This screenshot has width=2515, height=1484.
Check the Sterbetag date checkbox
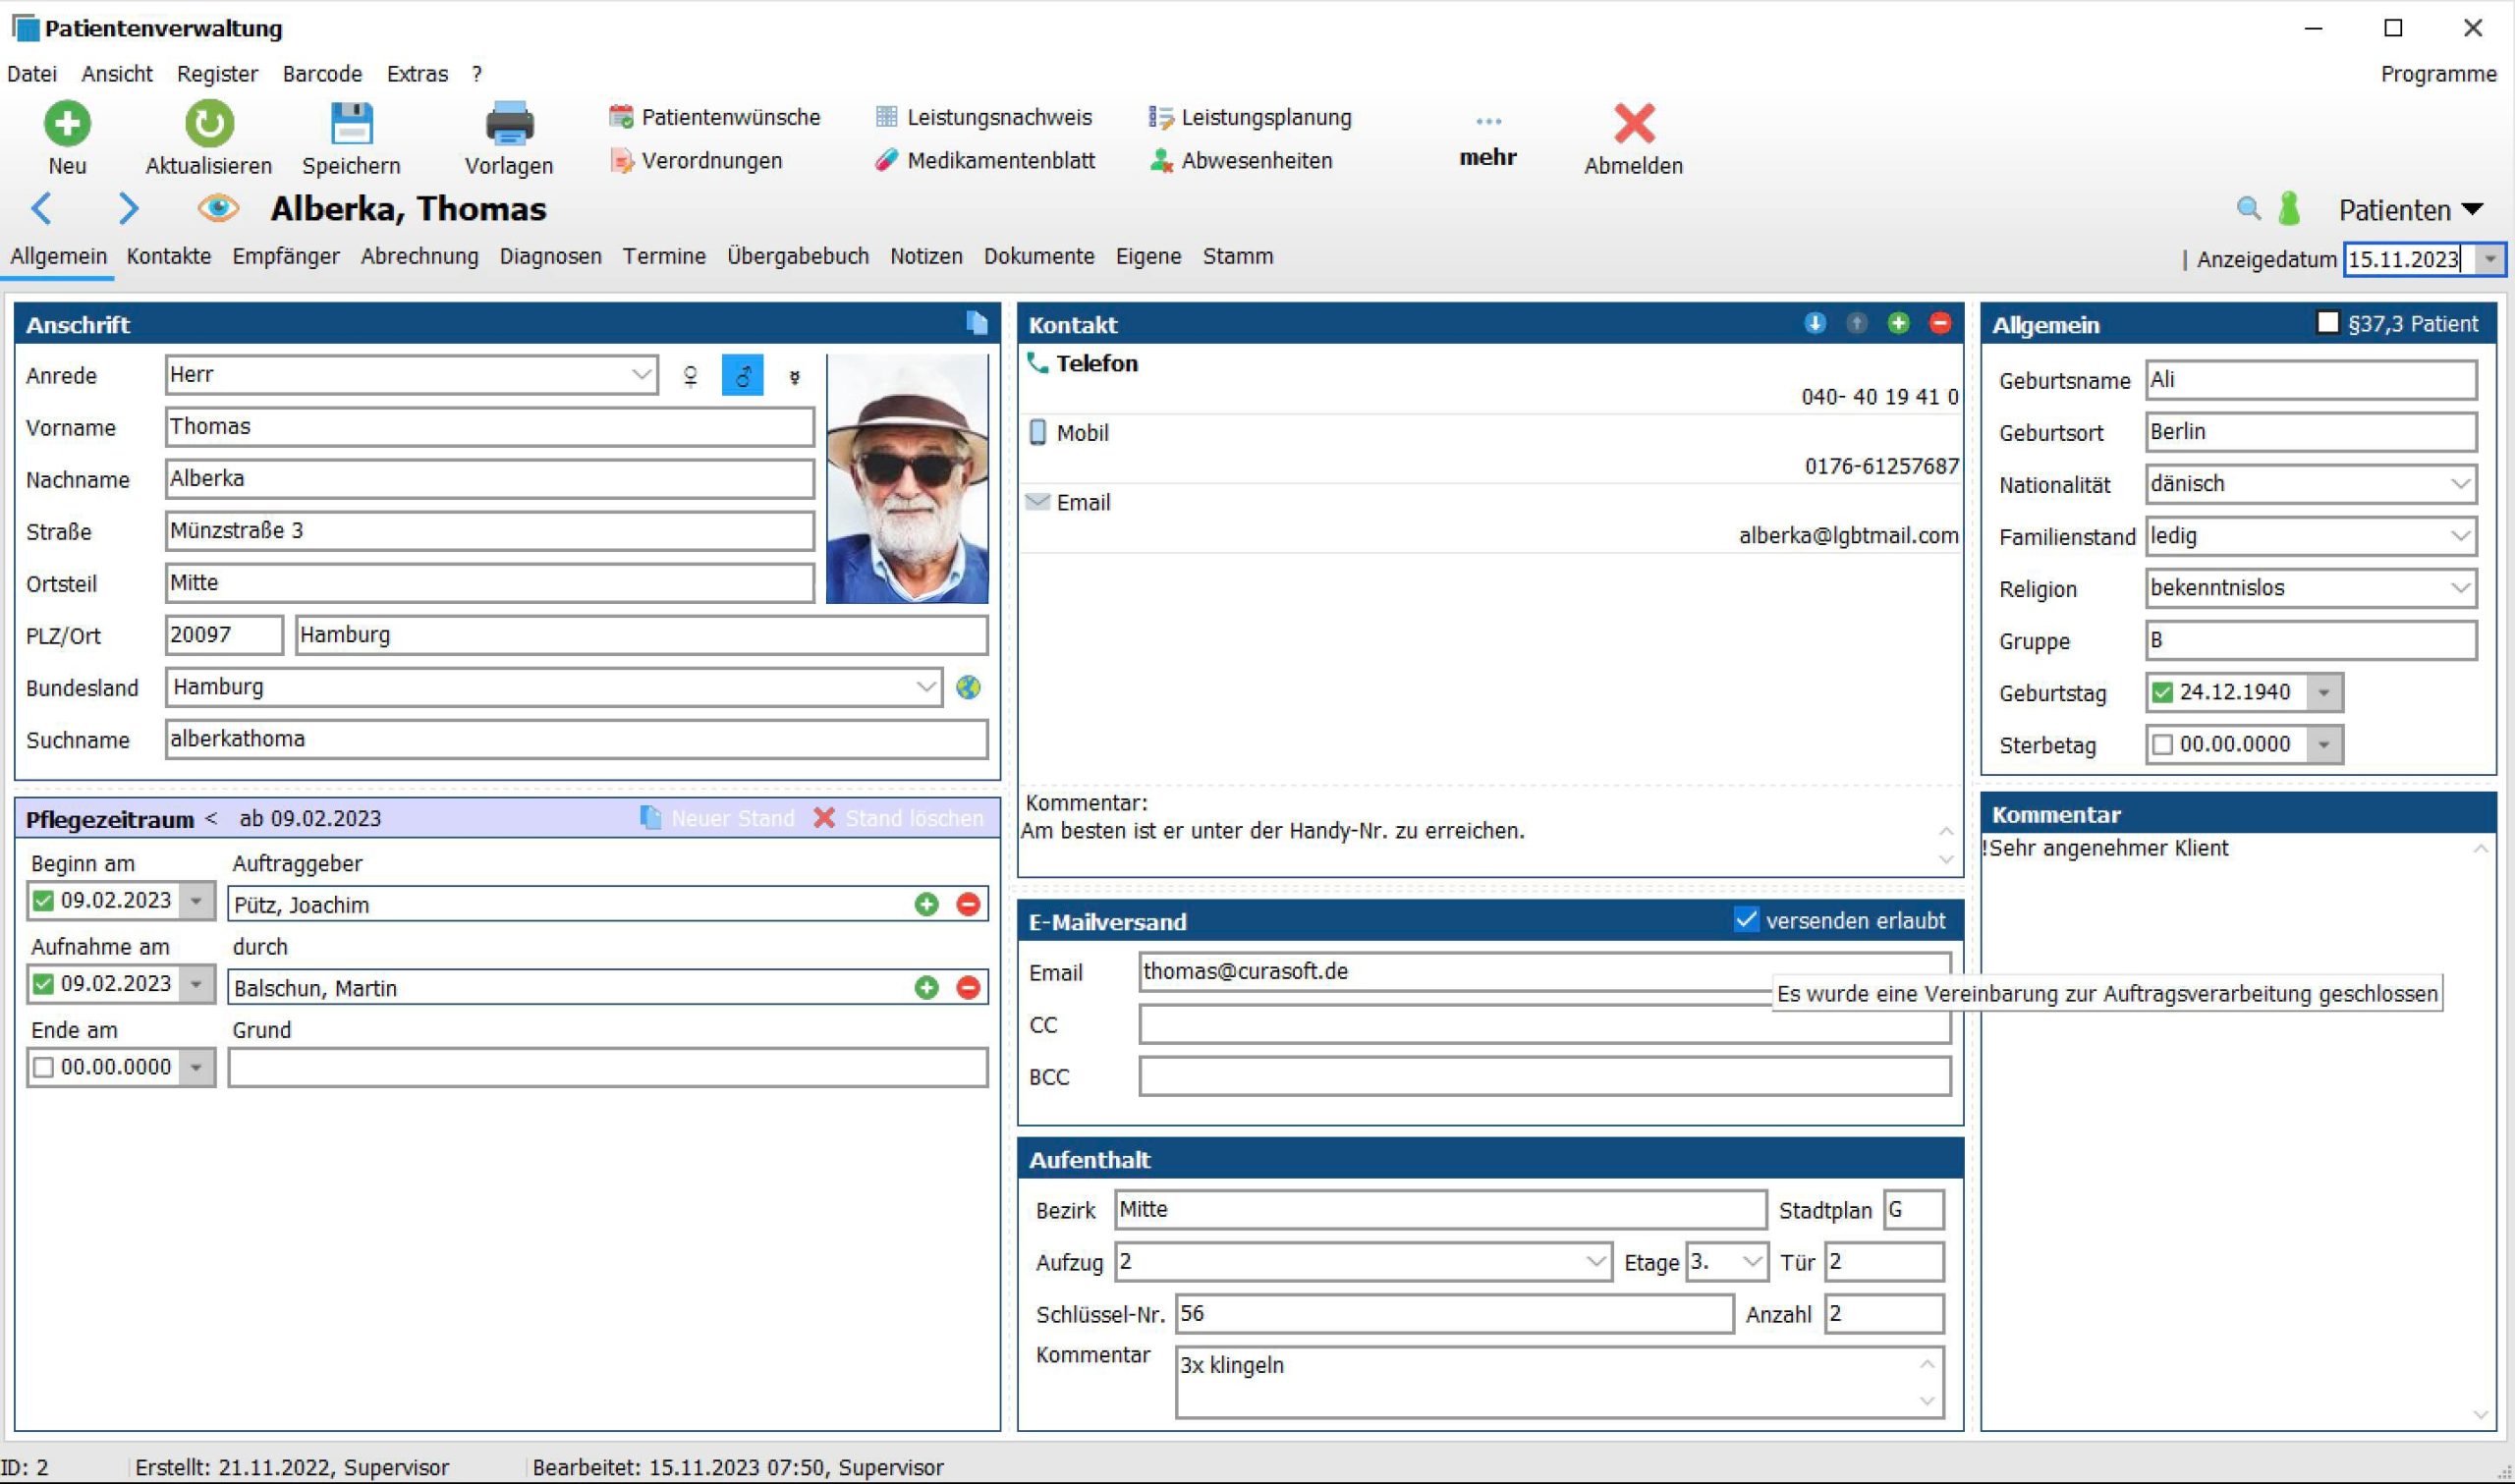[x=2162, y=745]
